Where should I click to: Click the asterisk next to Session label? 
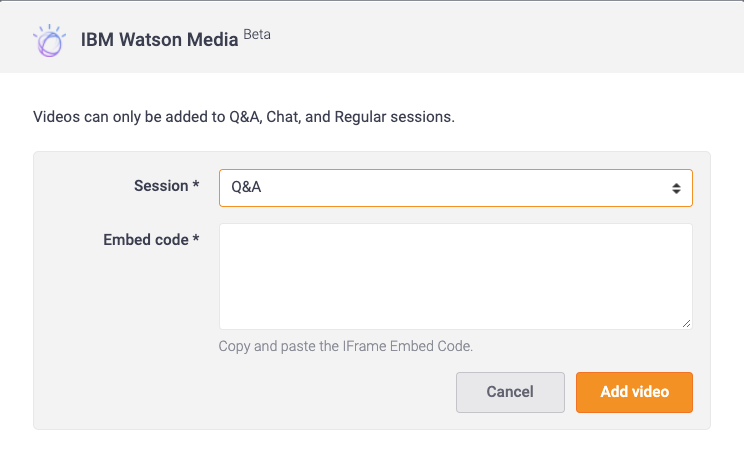coord(195,183)
